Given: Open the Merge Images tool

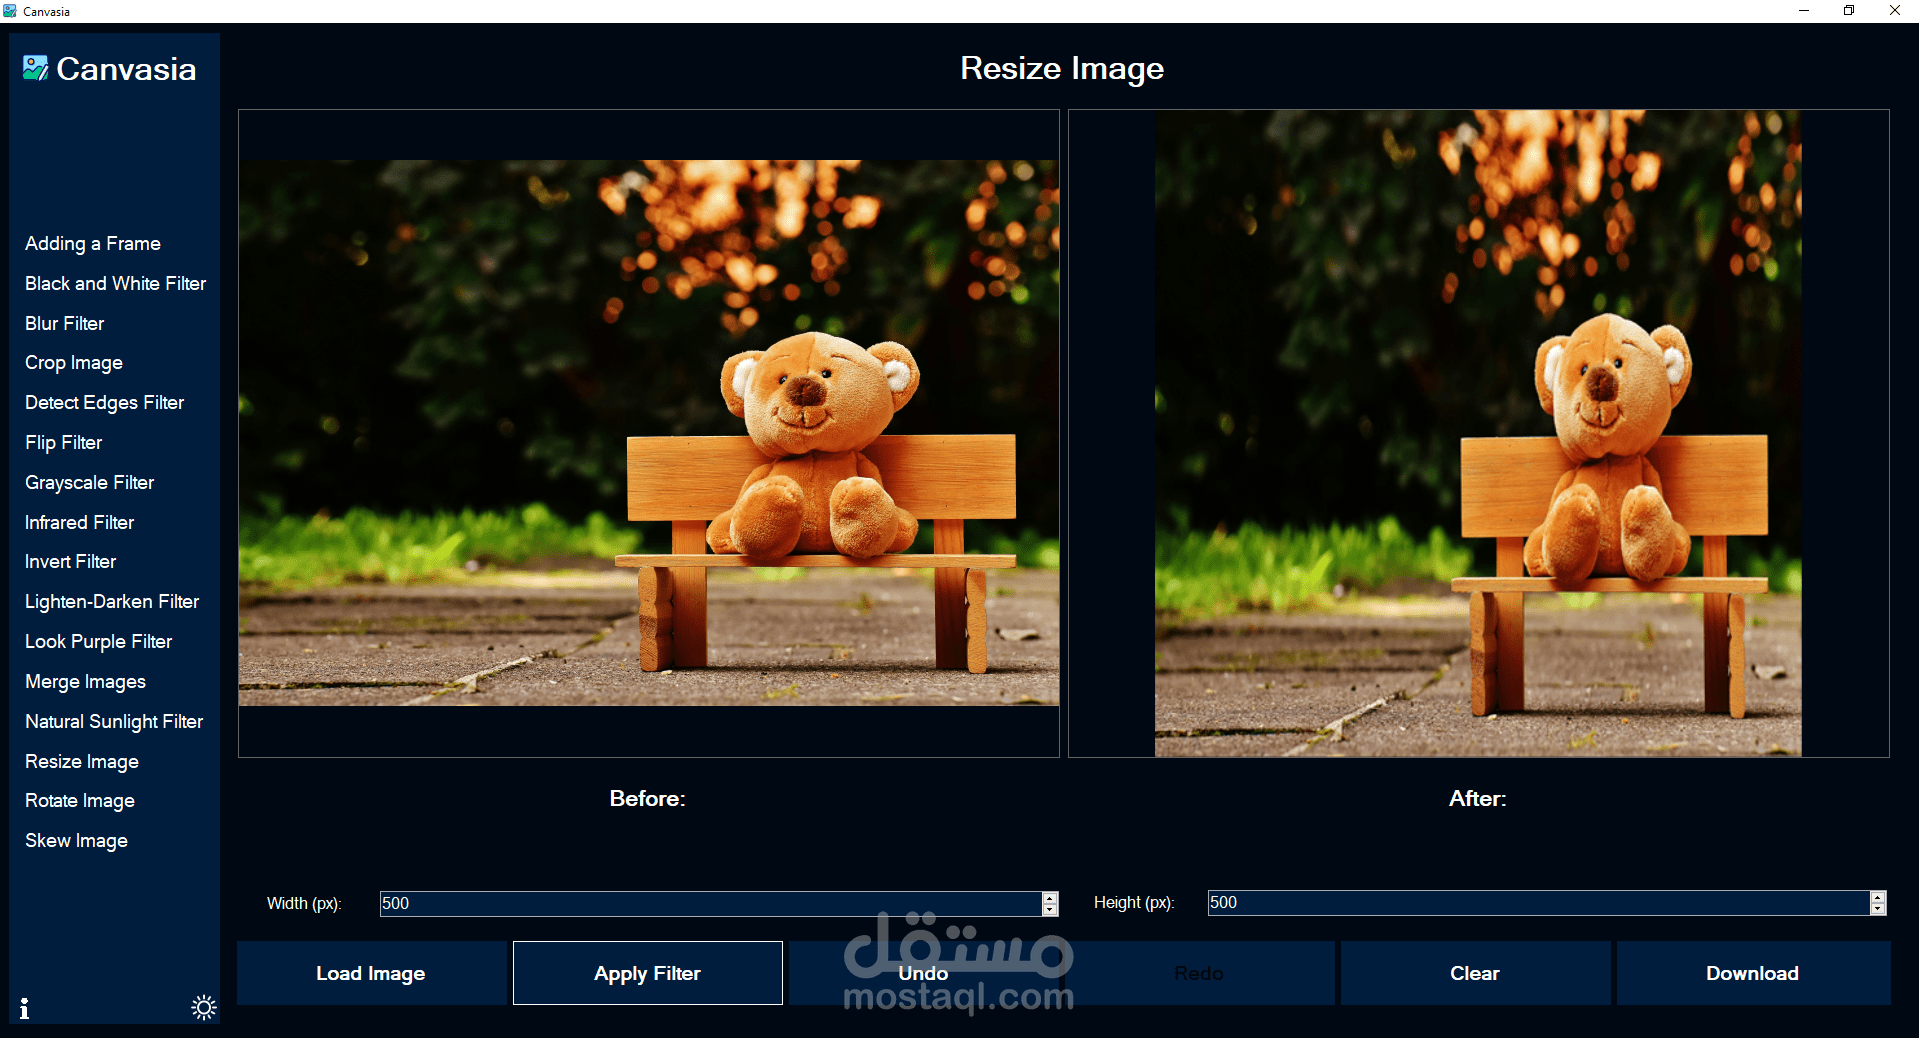Looking at the screenshot, I should pyautogui.click(x=86, y=682).
